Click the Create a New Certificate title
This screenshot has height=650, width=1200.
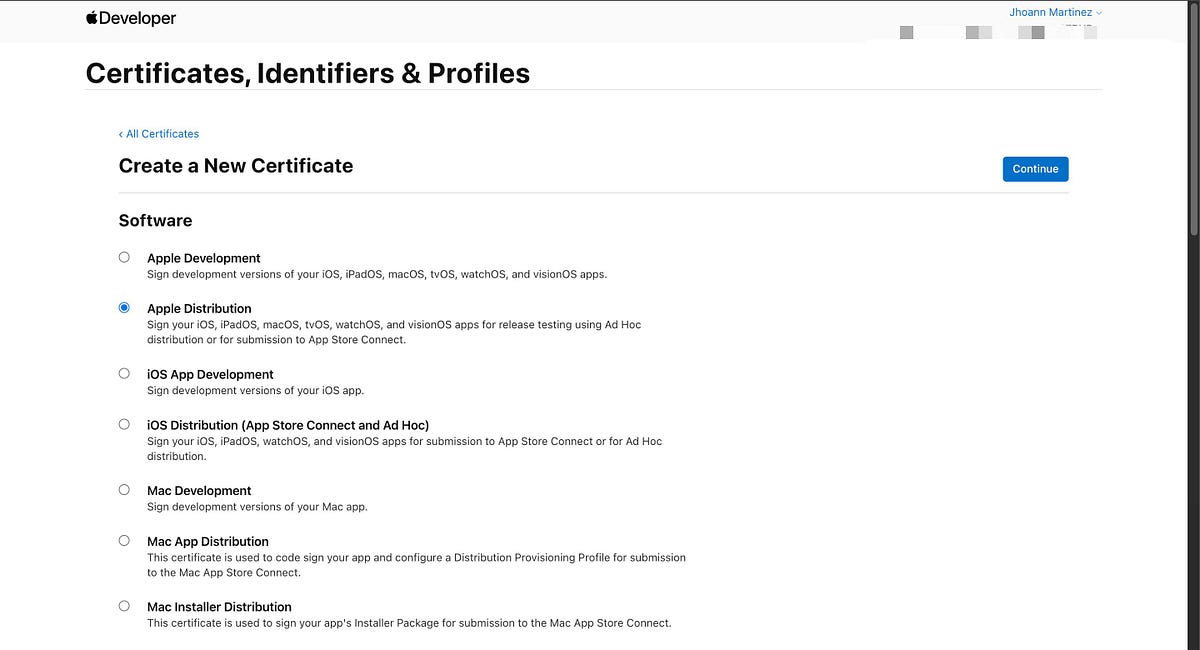[x=235, y=165]
